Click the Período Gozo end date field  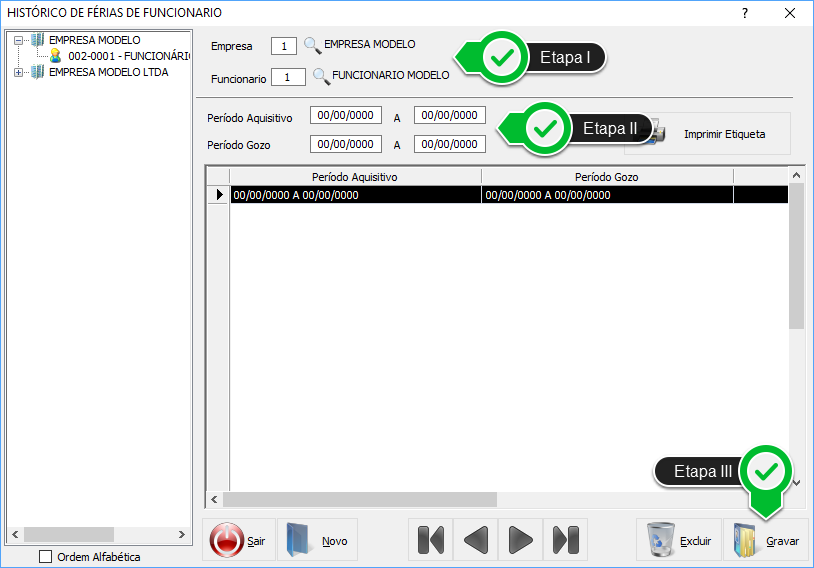point(450,145)
